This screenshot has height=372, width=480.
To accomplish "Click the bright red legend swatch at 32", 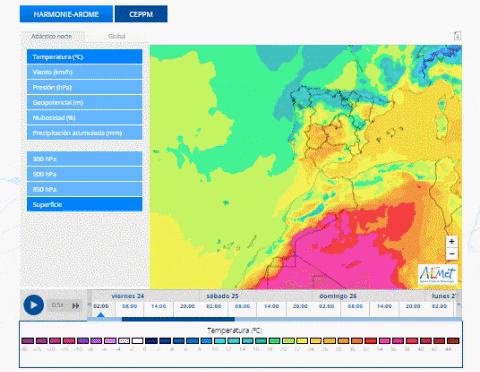I will (x=371, y=341).
